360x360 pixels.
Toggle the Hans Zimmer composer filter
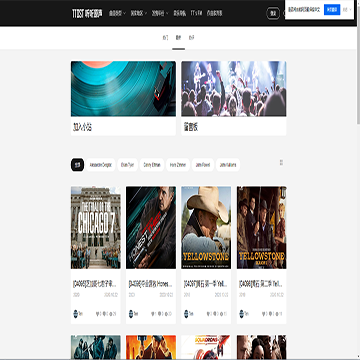178,165
